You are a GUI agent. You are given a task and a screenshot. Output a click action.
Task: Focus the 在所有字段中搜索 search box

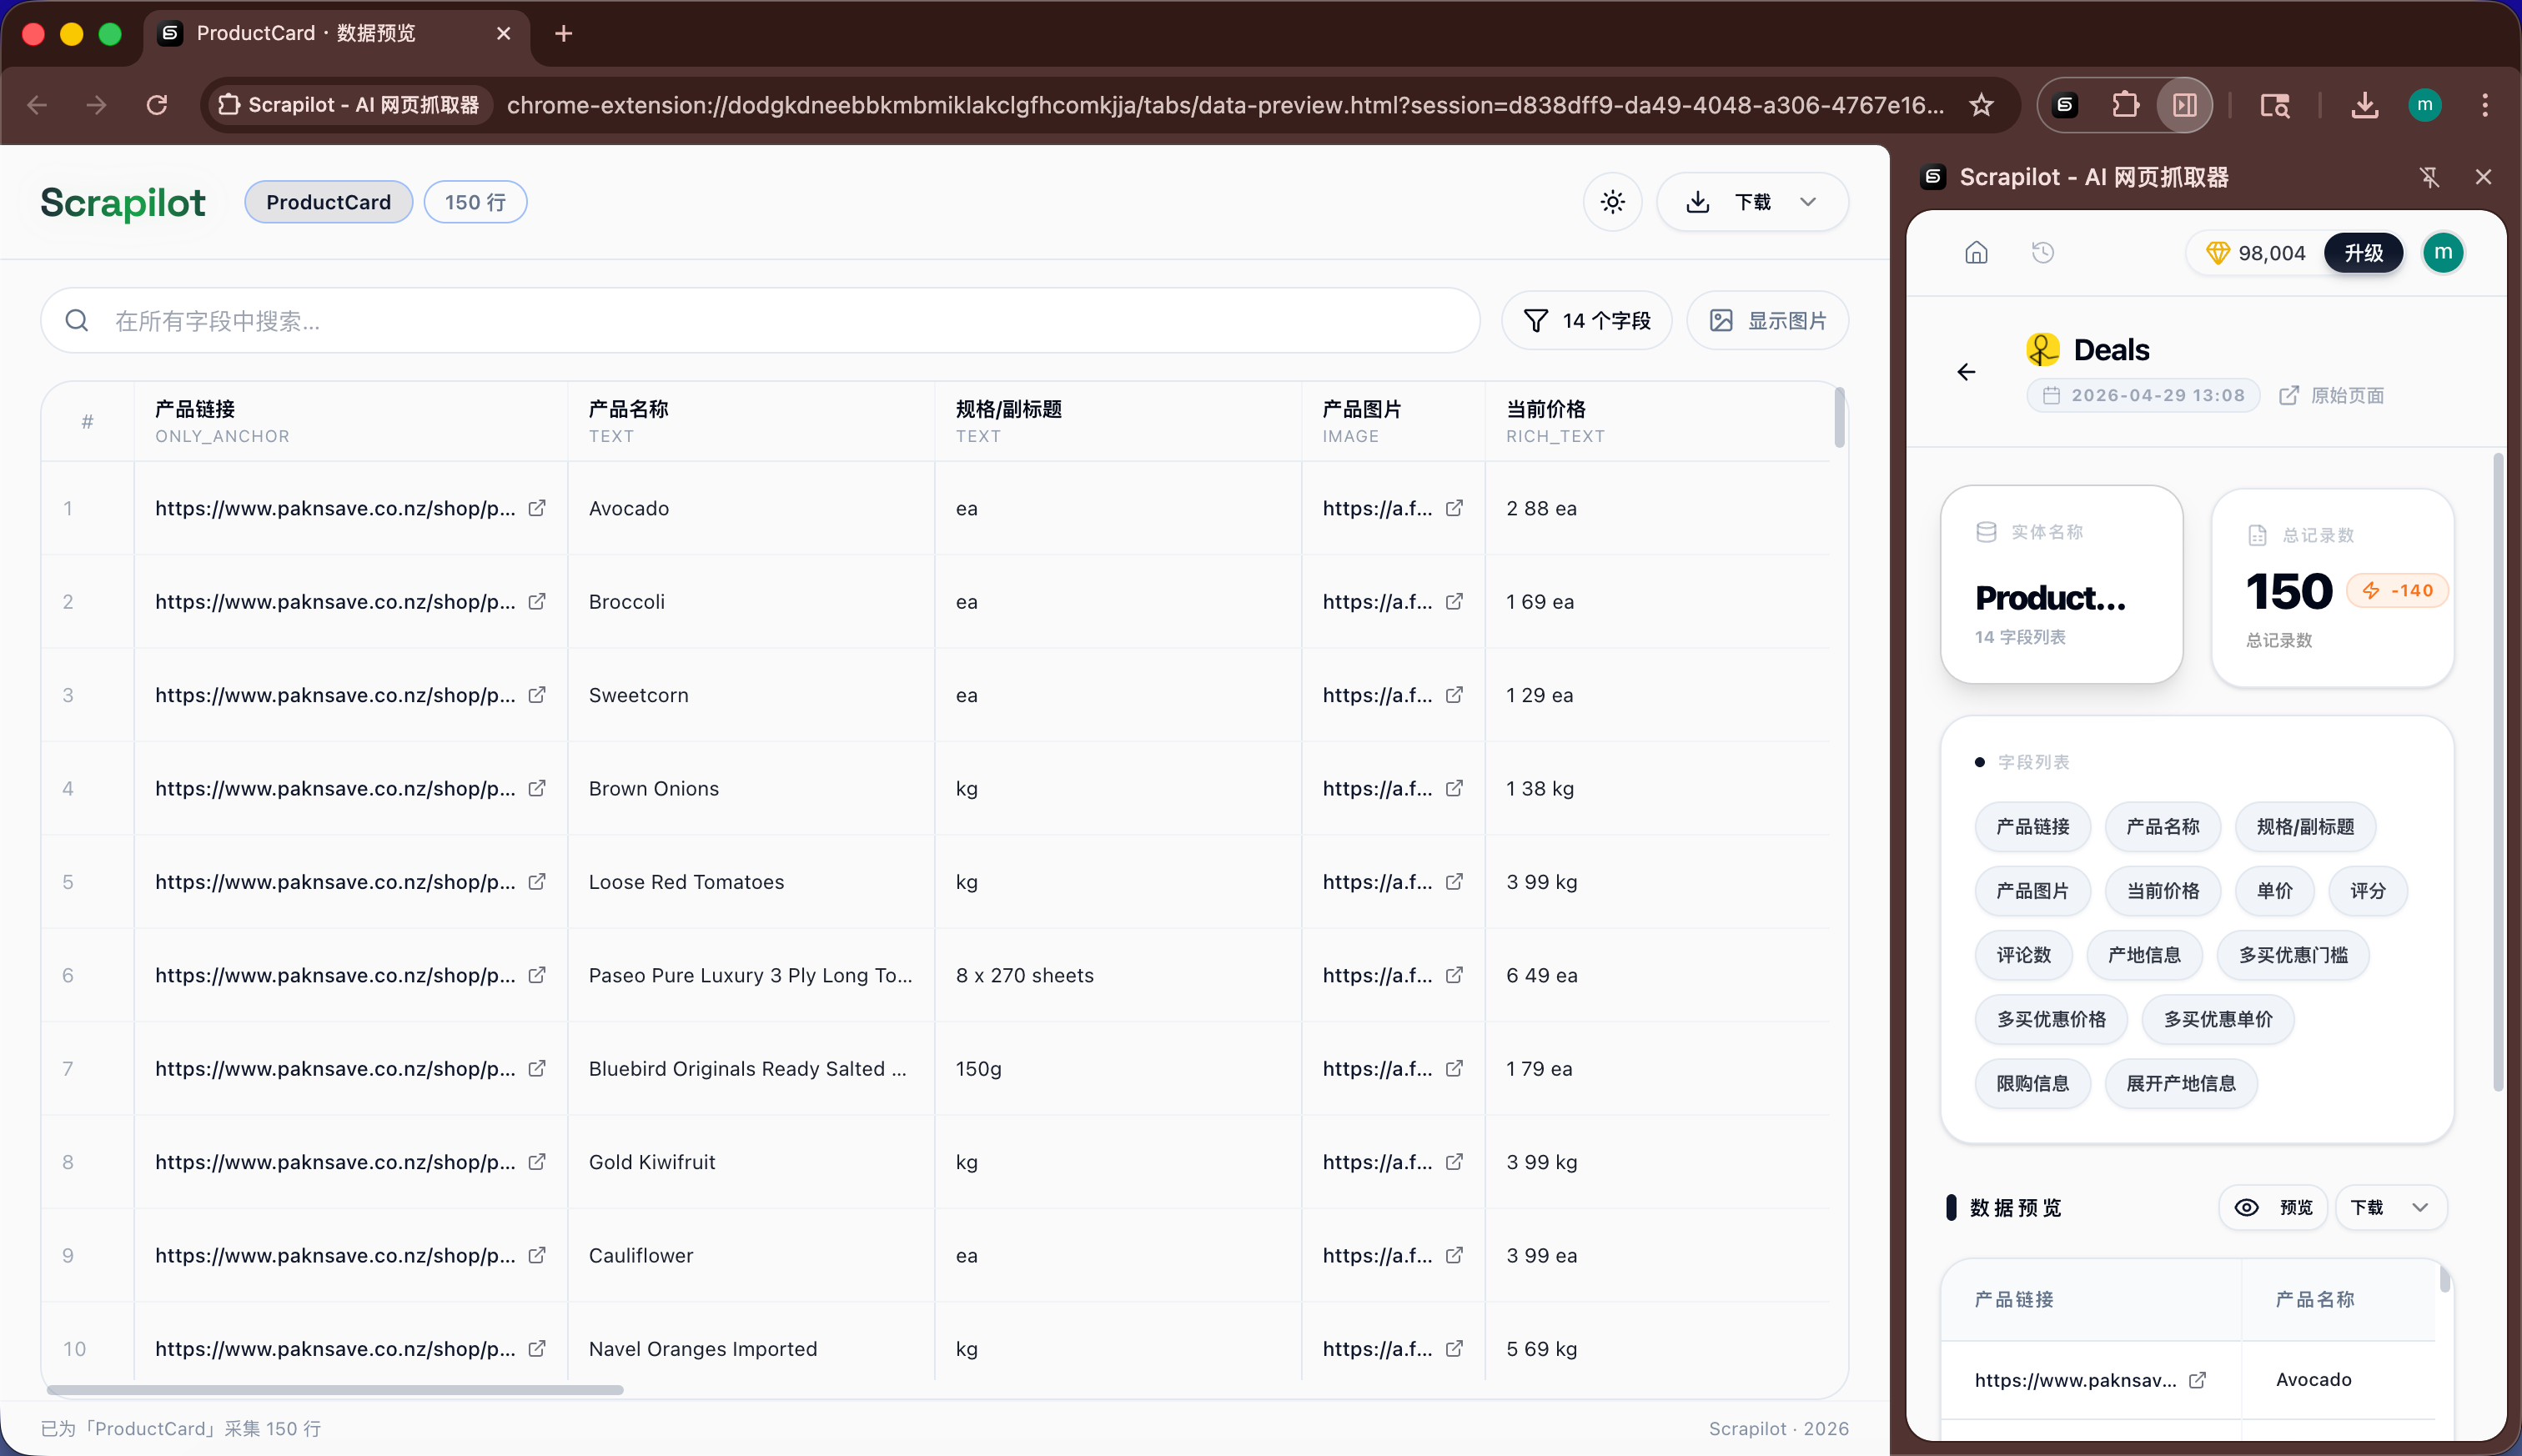(x=760, y=321)
